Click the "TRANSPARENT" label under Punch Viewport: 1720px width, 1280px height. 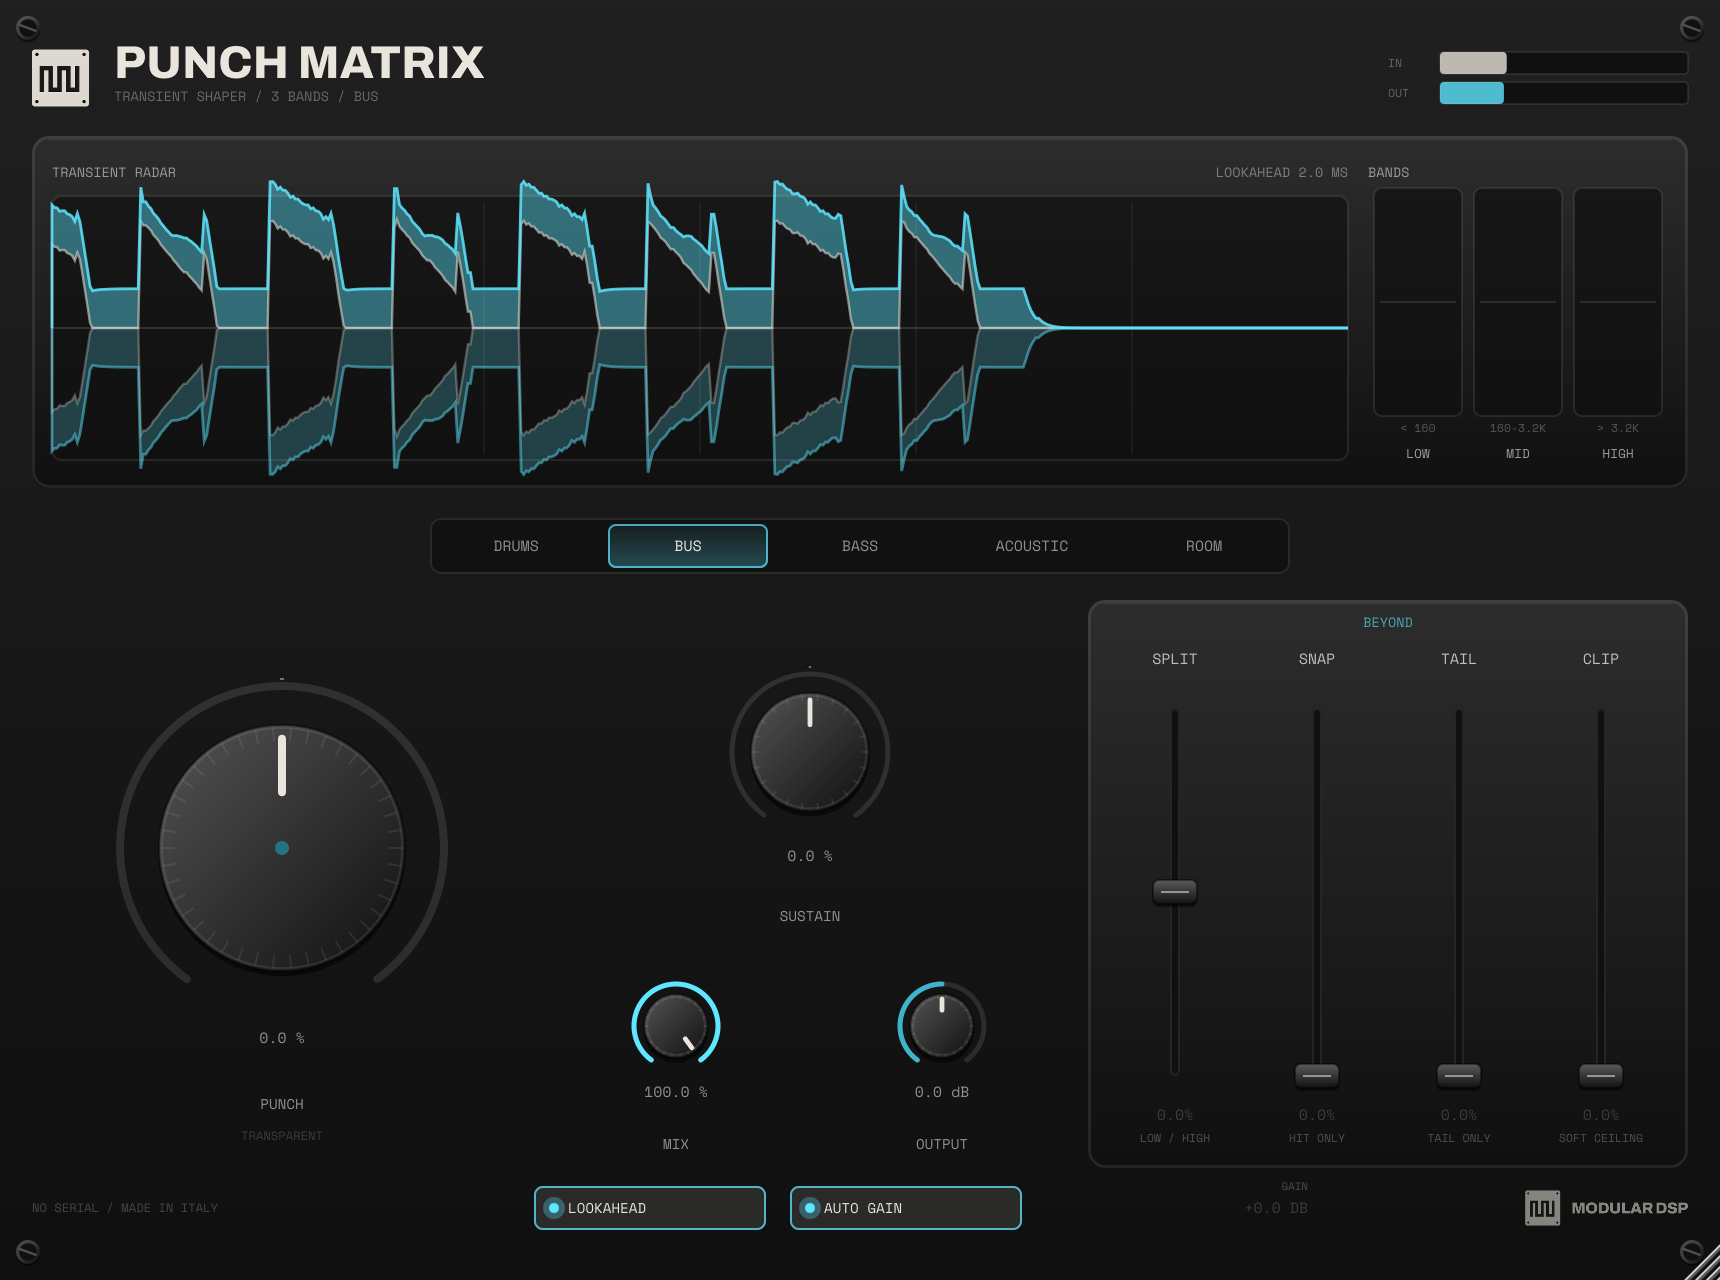[282, 1136]
